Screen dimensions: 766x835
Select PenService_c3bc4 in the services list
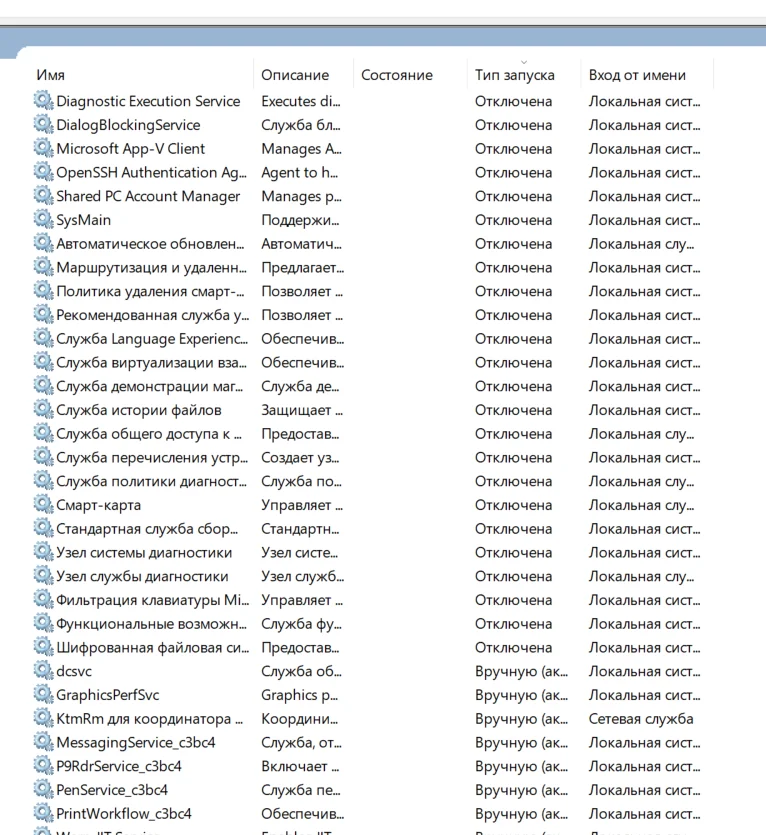pyautogui.click(x=368, y=790)
